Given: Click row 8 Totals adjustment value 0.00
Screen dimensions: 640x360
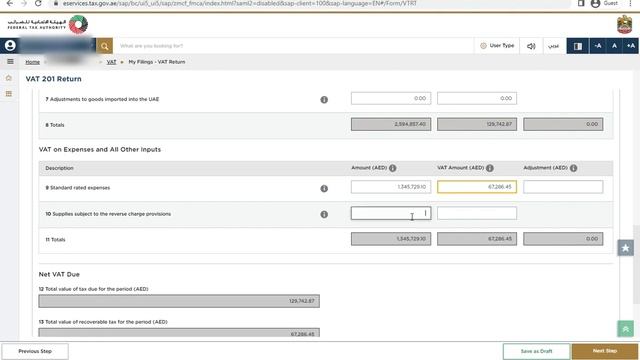Looking at the screenshot, I should click(563, 124).
